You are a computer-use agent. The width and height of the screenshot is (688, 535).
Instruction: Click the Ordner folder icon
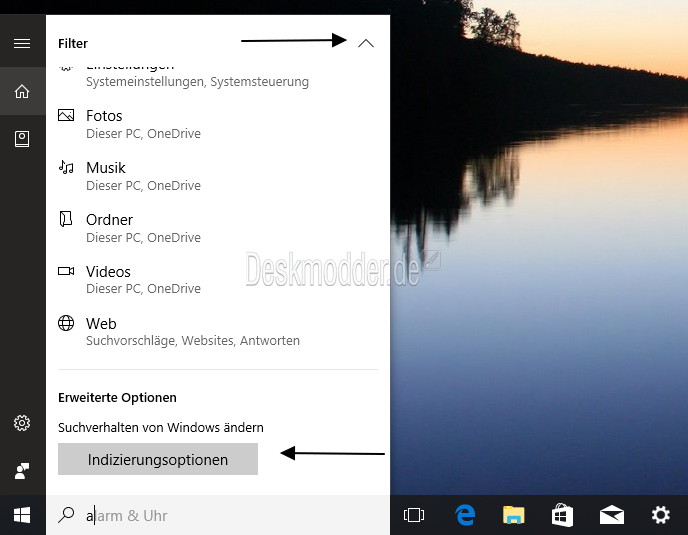(x=66, y=219)
